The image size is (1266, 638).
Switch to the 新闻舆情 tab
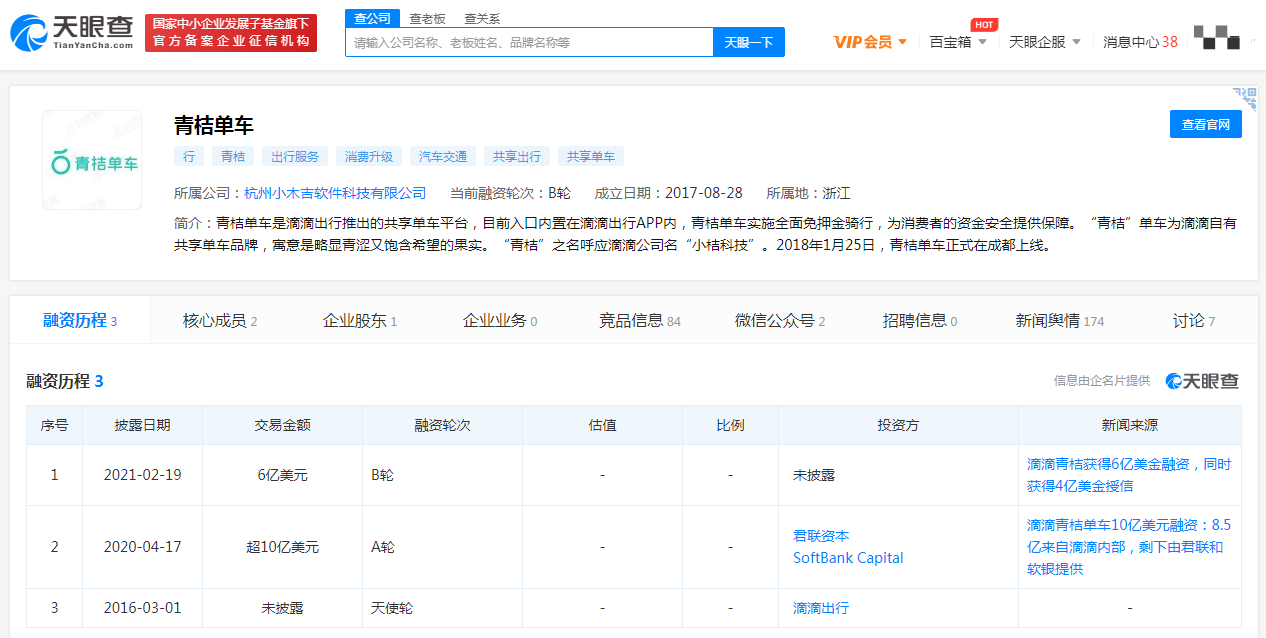1060,320
